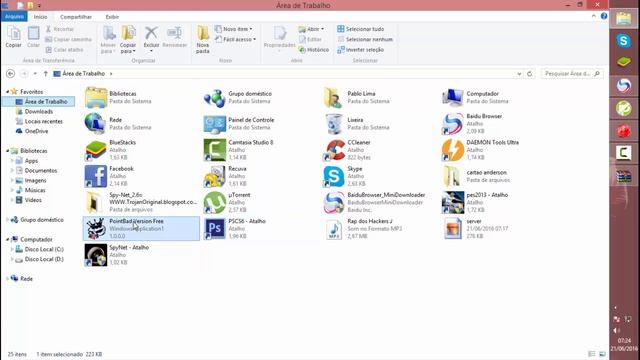The height and width of the screenshot is (360, 640).
Task: Go back with the navigation arrow
Action: click(x=11, y=73)
